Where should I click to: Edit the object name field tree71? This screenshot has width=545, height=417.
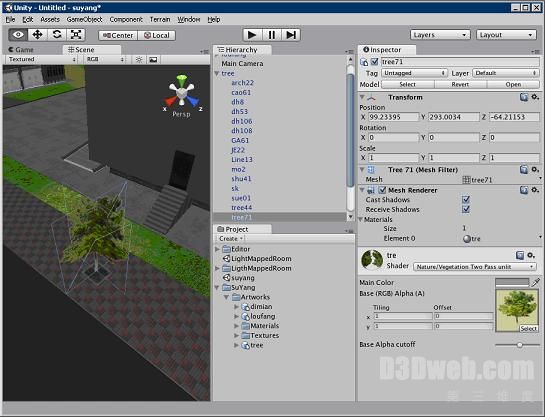(x=460, y=62)
